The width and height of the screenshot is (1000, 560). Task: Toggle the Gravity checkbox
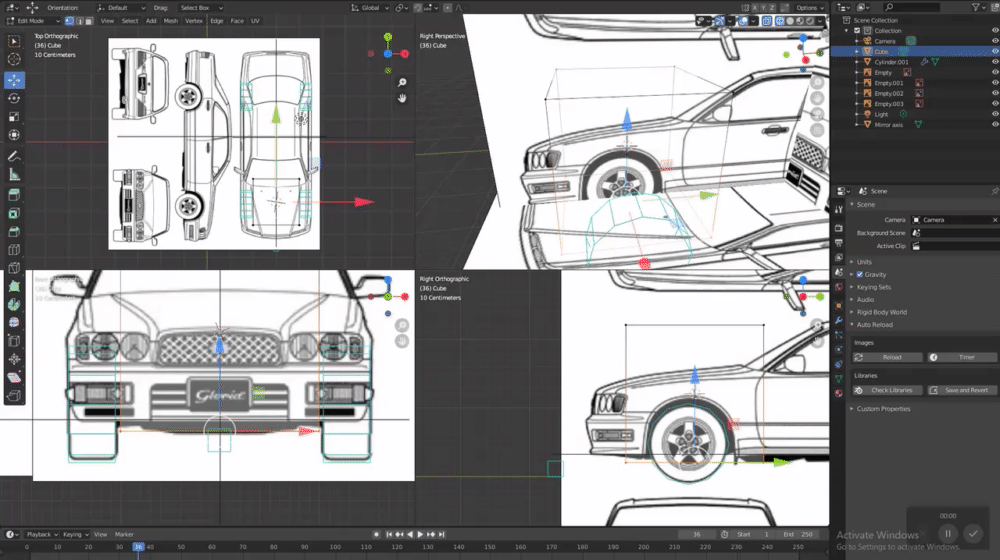pyautogui.click(x=860, y=274)
